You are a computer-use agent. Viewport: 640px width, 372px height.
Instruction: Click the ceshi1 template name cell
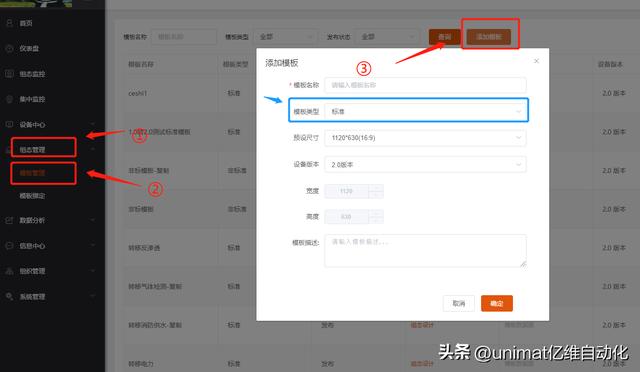(x=138, y=94)
